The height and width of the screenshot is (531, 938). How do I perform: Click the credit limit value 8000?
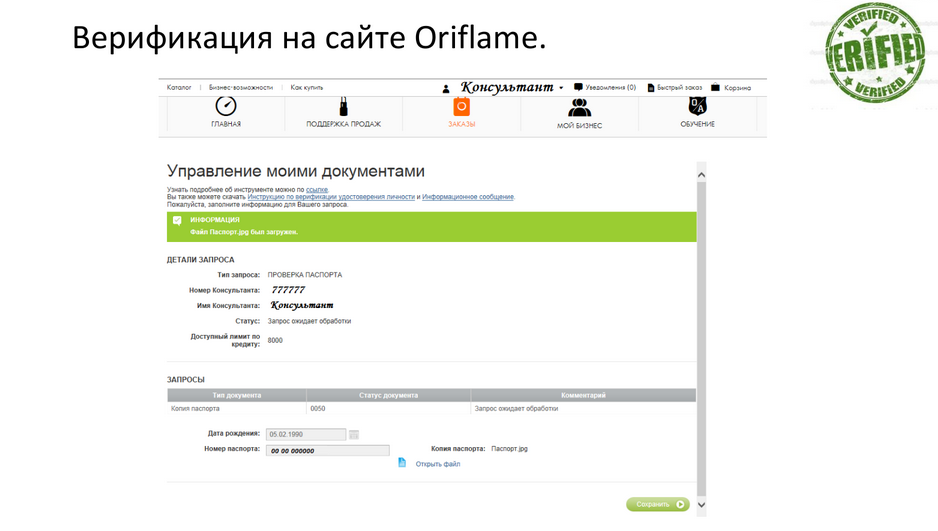pyautogui.click(x=275, y=340)
